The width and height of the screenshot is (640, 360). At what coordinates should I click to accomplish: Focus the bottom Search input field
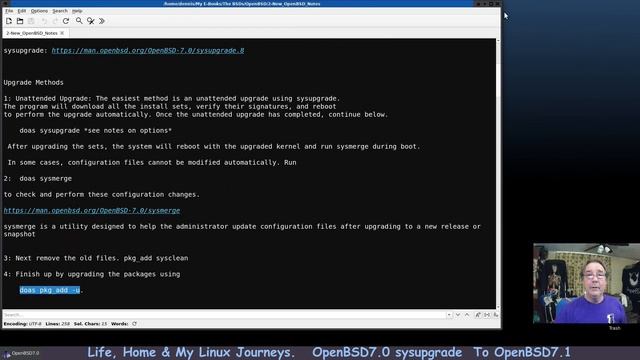coord(224,315)
